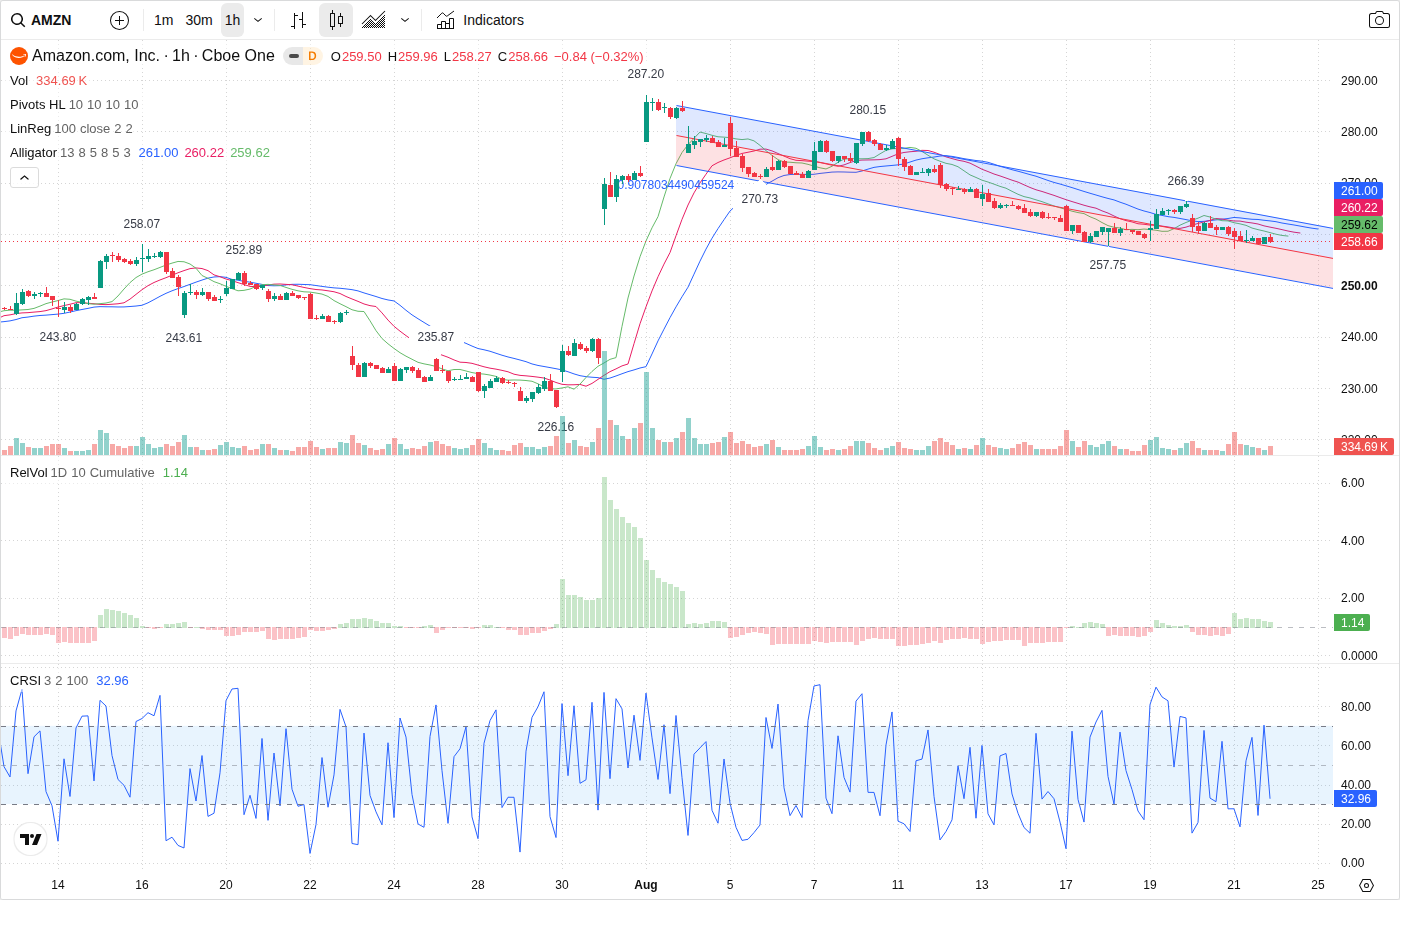Click the green 259.62 price label
1420x950 pixels.
coord(1359,225)
